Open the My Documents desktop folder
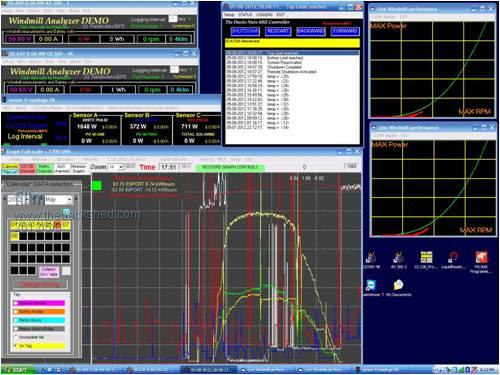 pos(399,288)
